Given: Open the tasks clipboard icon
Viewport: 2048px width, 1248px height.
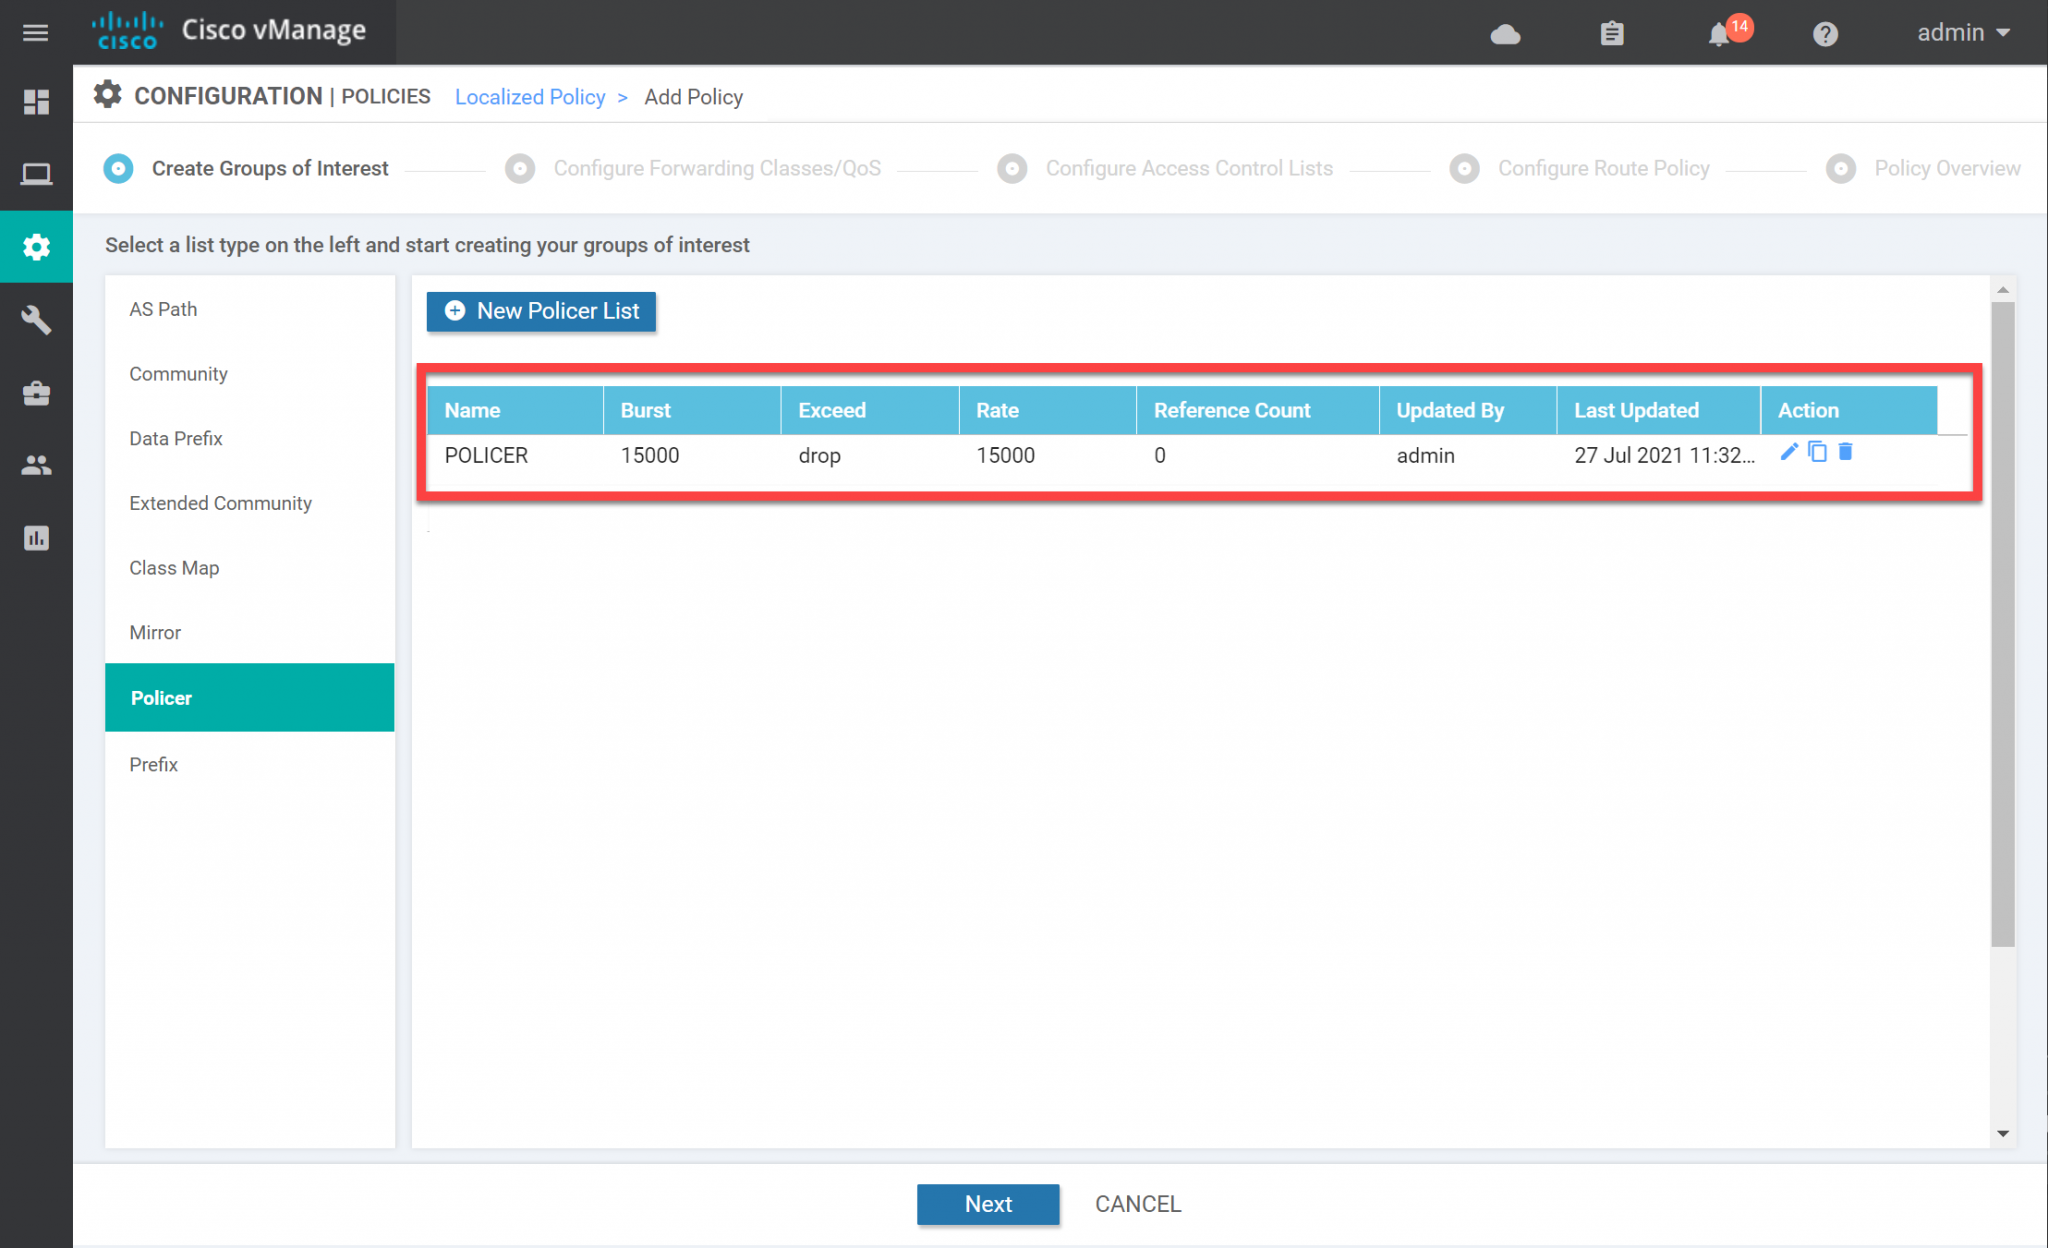Looking at the screenshot, I should tap(1611, 33).
